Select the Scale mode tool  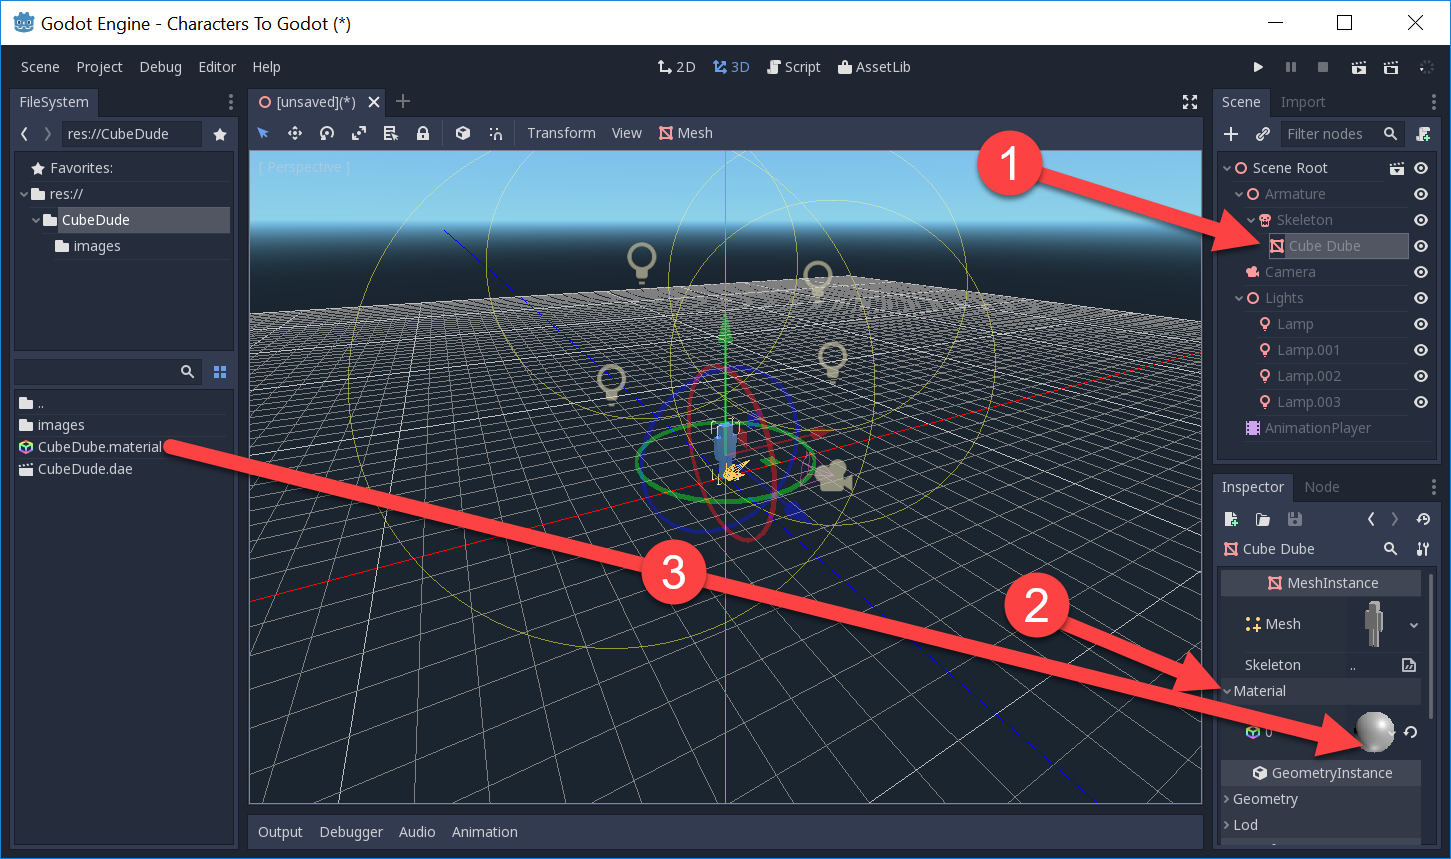(x=359, y=133)
